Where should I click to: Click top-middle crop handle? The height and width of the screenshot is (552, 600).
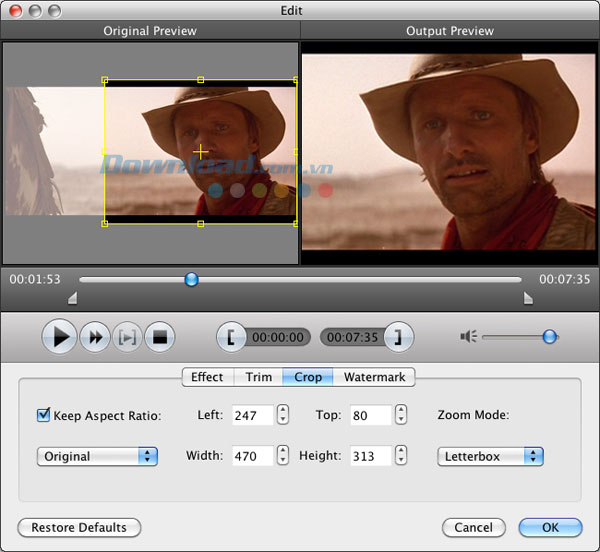pyautogui.click(x=200, y=80)
